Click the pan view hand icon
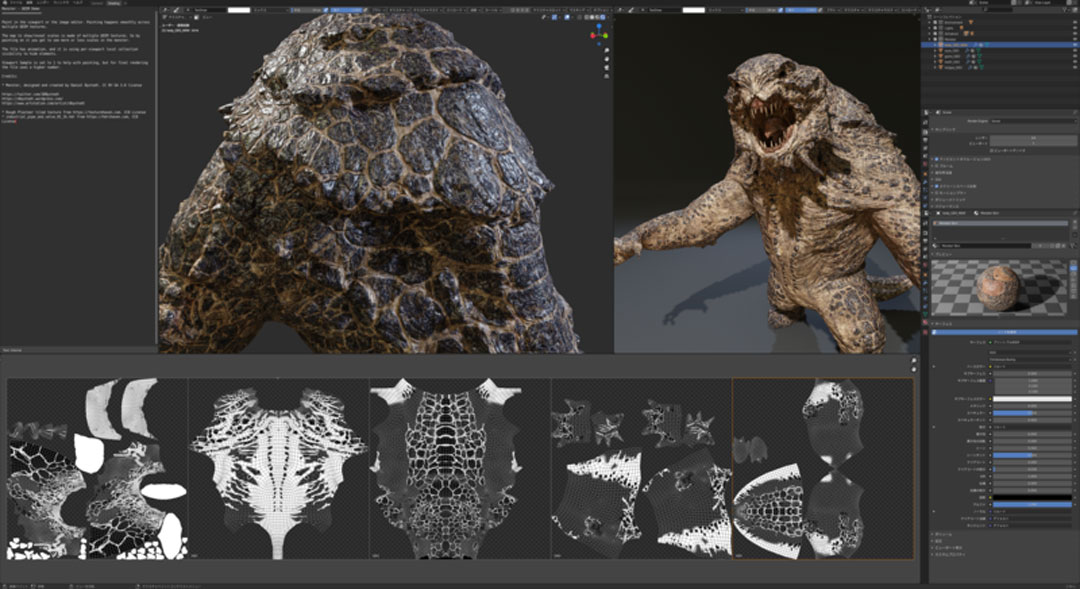This screenshot has width=1080, height=589. coord(607,60)
